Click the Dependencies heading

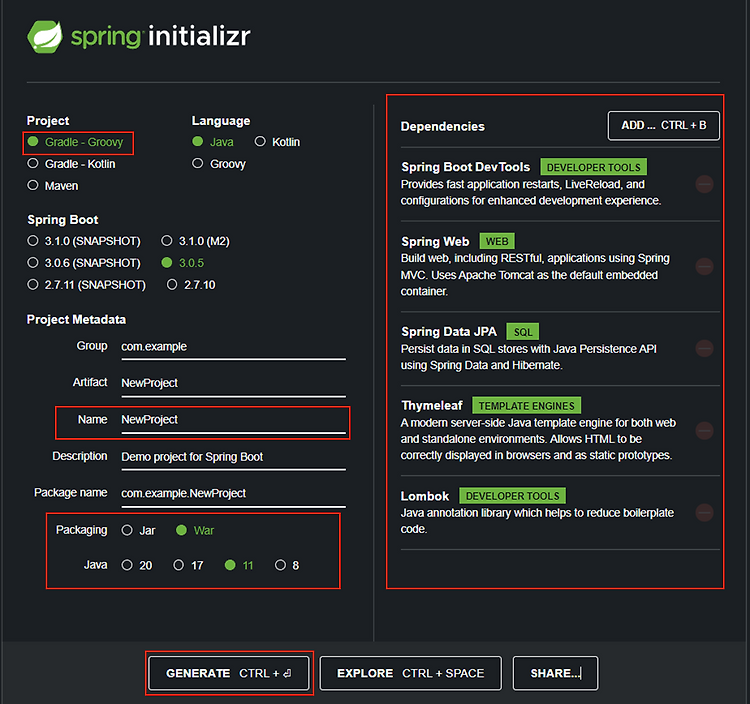coord(442,126)
